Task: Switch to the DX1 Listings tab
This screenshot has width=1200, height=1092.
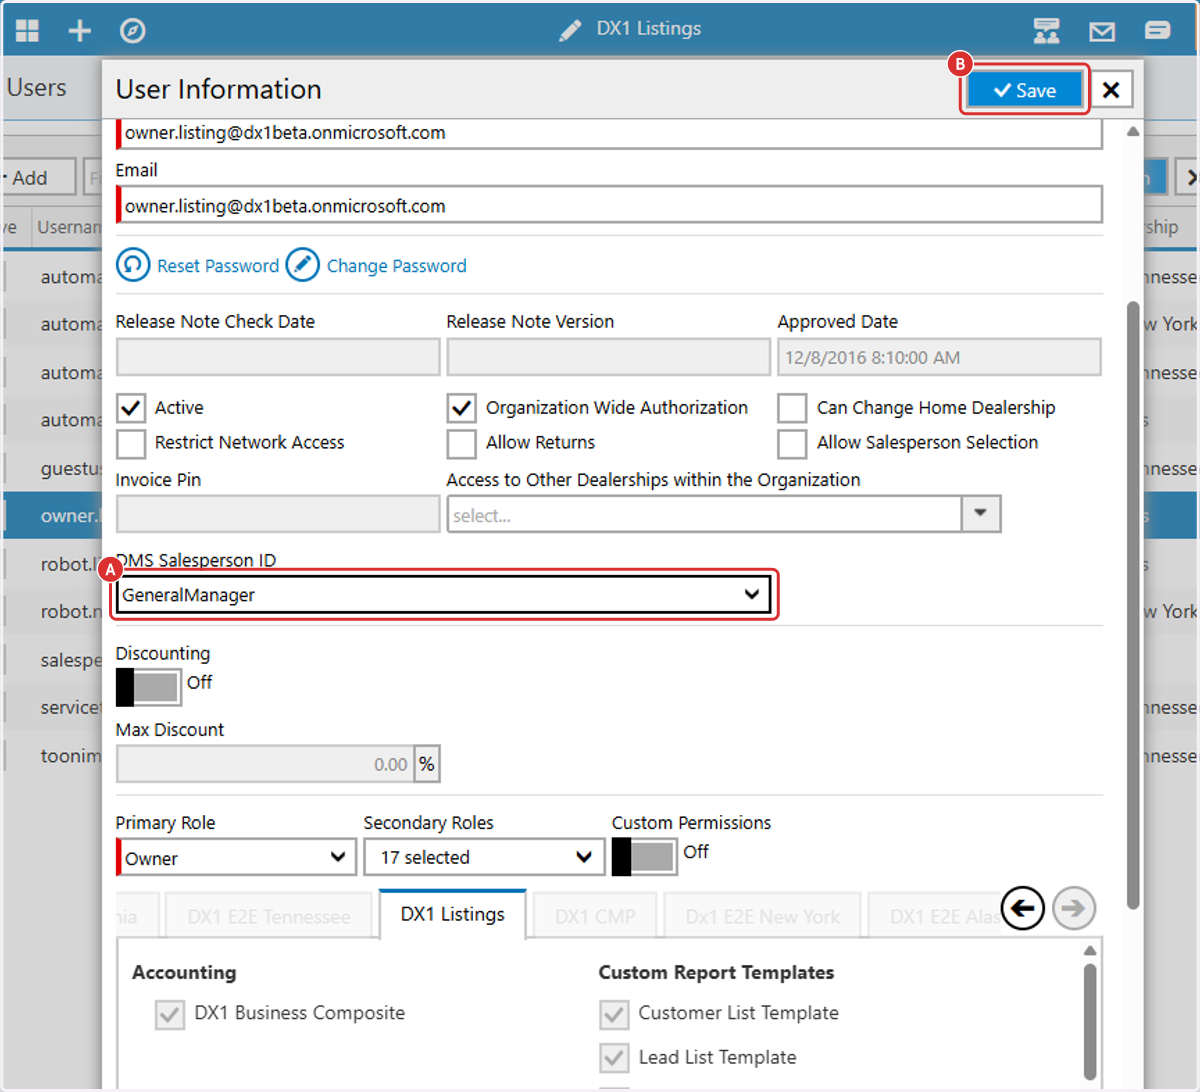Action: (x=453, y=914)
